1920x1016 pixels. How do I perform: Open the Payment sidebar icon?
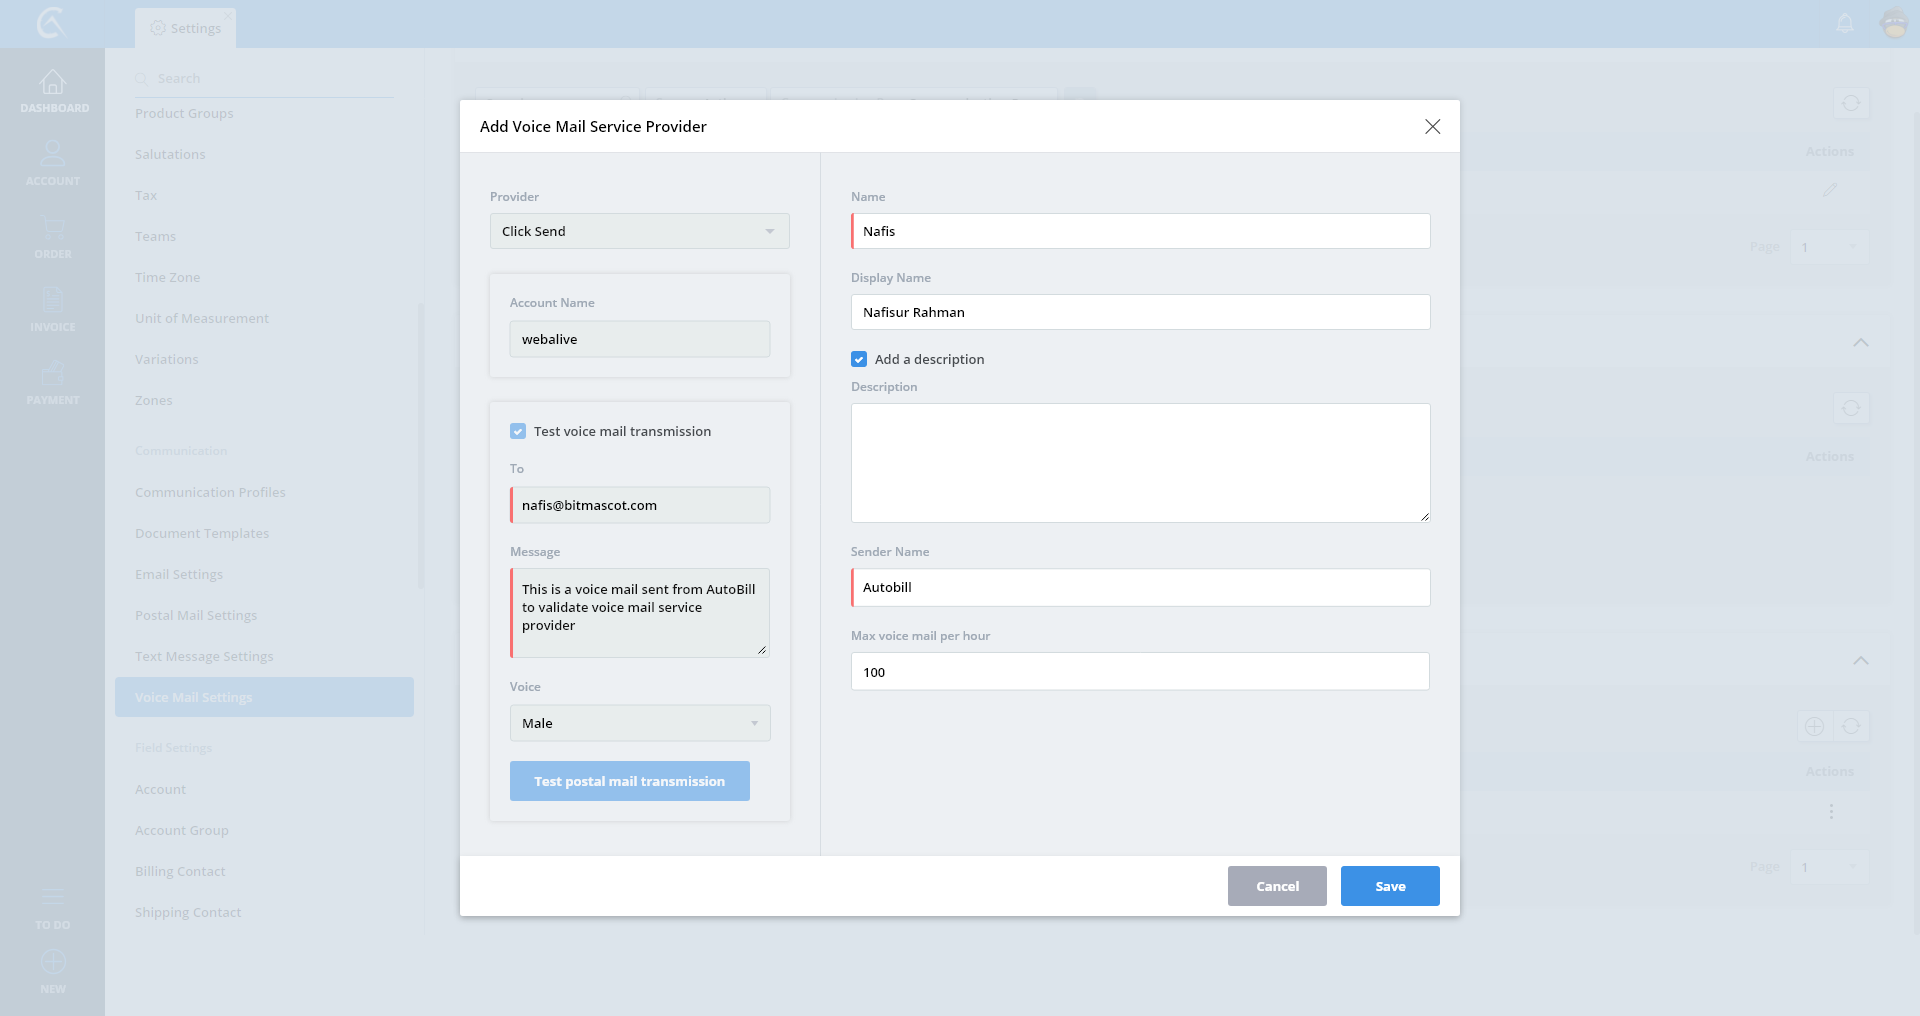pos(53,374)
